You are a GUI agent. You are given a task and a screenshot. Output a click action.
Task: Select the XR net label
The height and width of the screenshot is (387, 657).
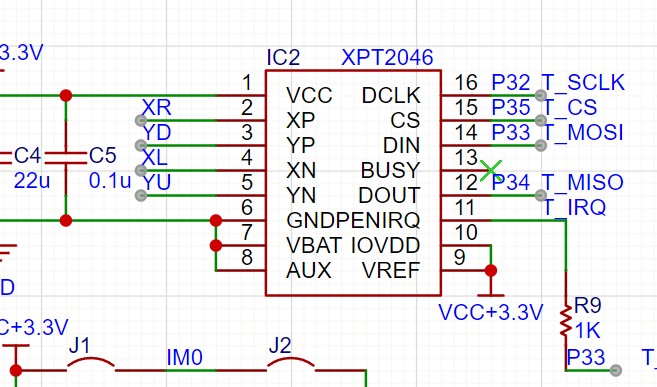(156, 108)
